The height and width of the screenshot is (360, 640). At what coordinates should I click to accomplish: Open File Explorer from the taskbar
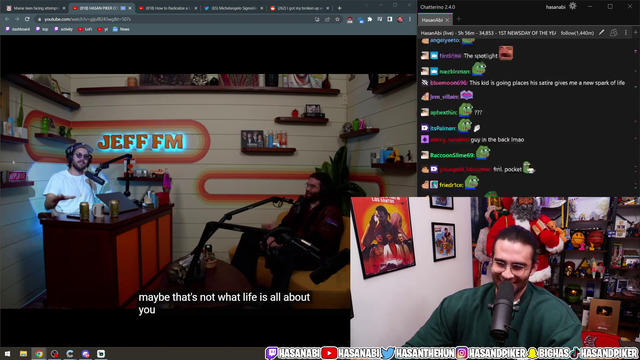pos(23,353)
